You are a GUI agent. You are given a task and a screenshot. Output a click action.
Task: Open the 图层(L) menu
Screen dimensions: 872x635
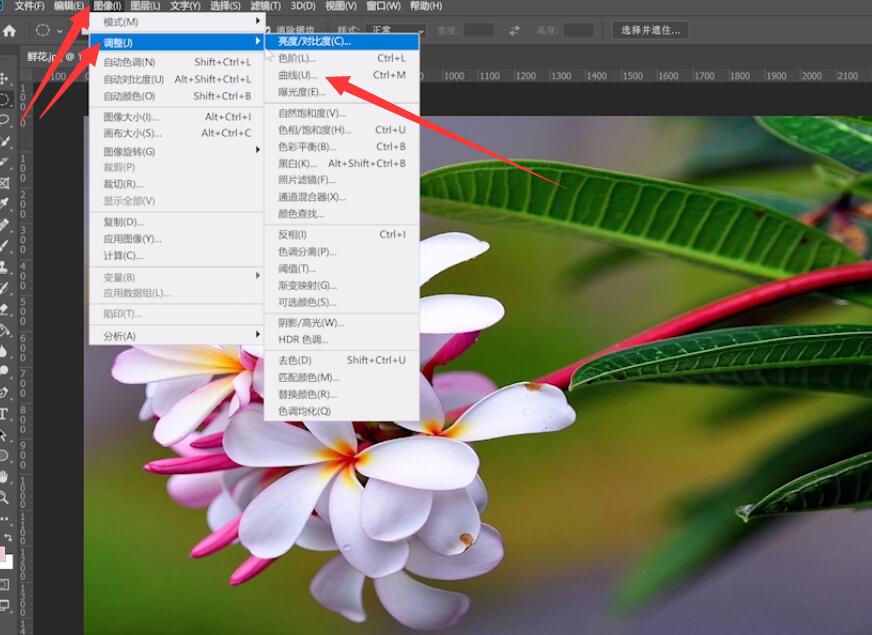point(145,6)
